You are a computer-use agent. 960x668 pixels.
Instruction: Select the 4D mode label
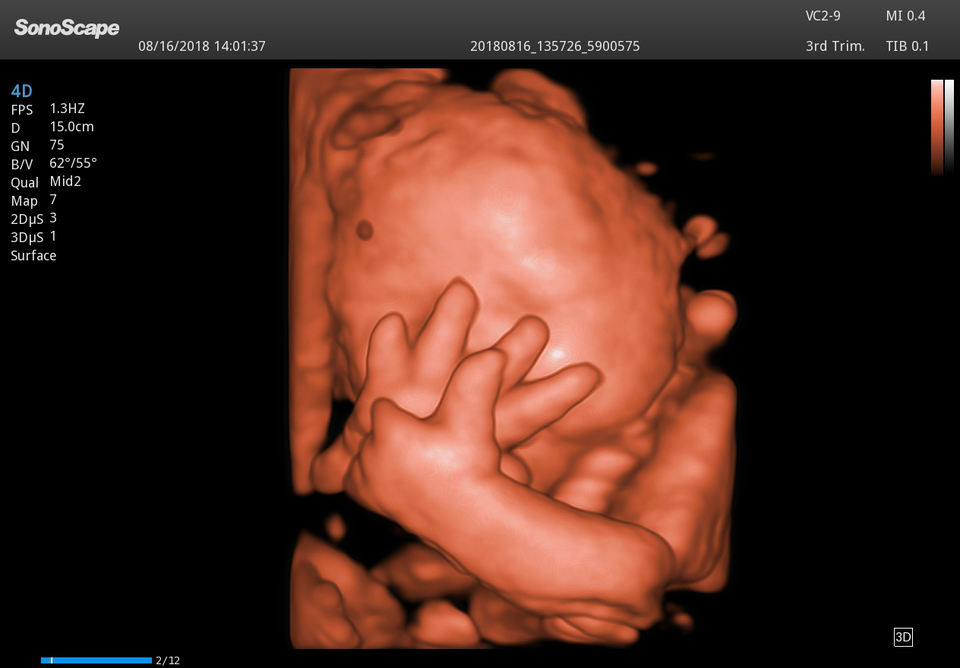21,91
